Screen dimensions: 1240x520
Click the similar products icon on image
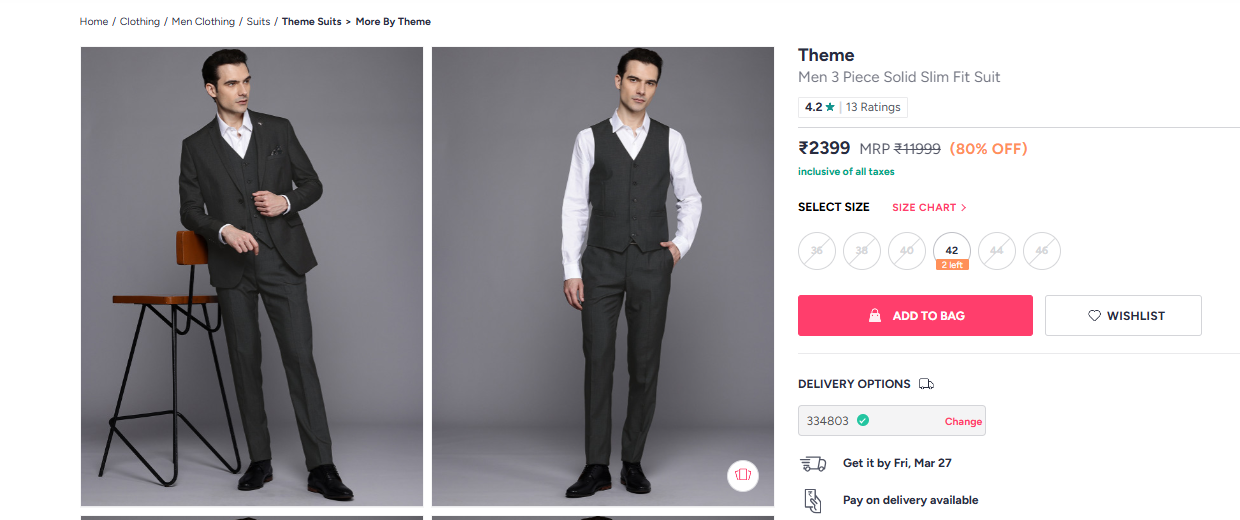click(x=742, y=474)
